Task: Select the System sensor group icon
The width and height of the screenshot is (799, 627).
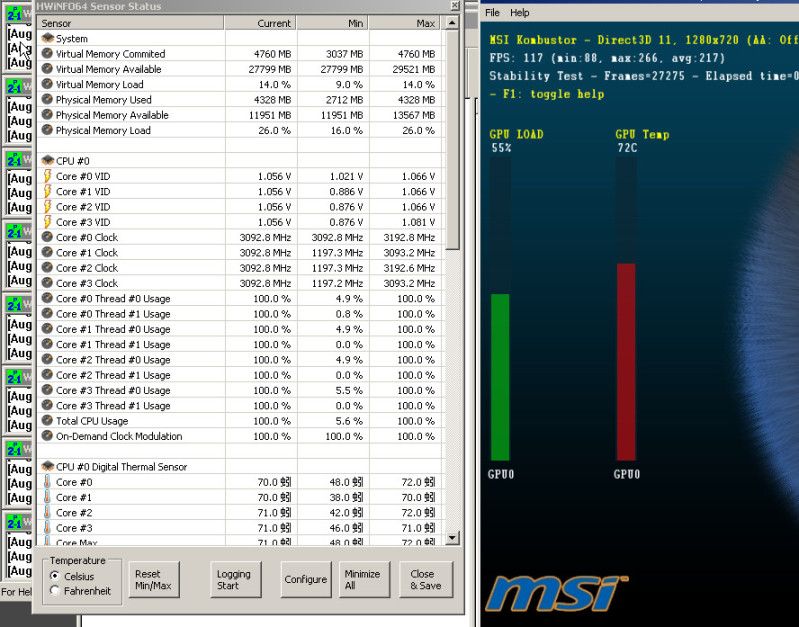Action: [47, 38]
